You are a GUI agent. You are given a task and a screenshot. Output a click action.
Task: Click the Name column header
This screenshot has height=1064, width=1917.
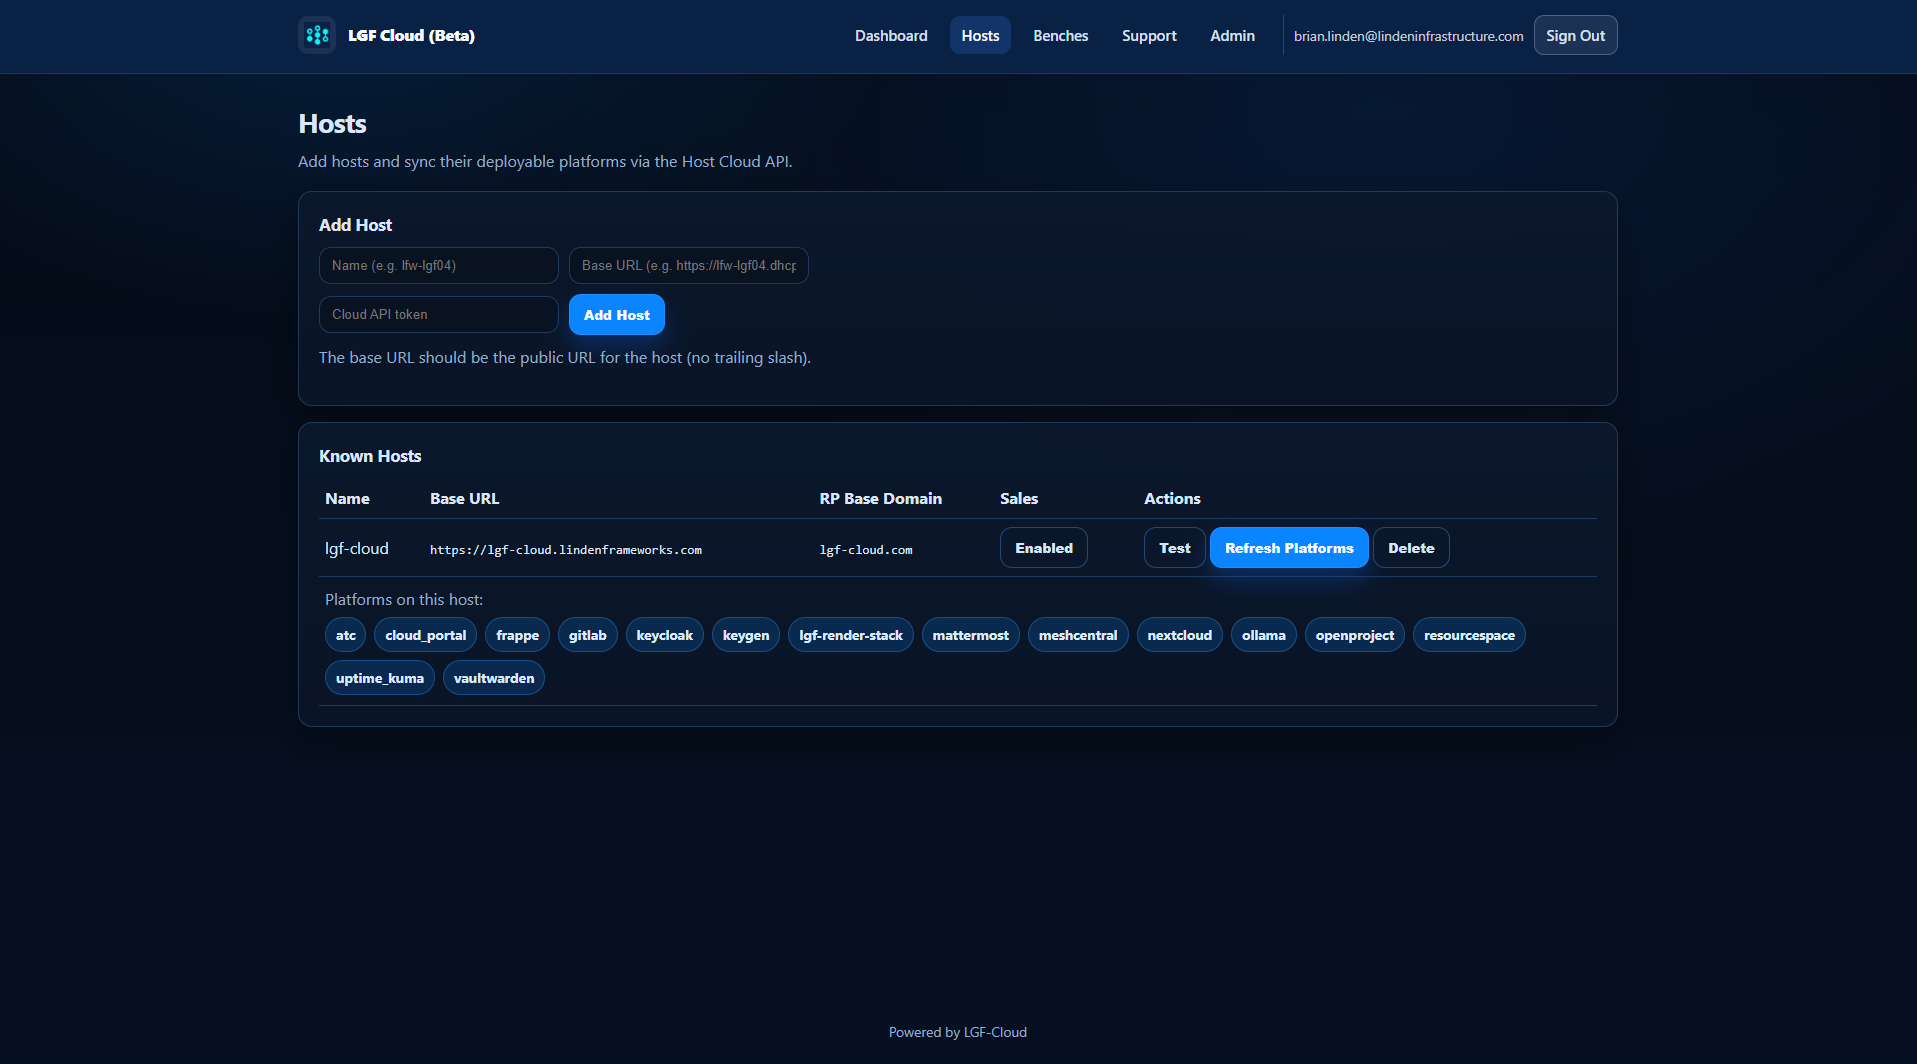pos(347,498)
